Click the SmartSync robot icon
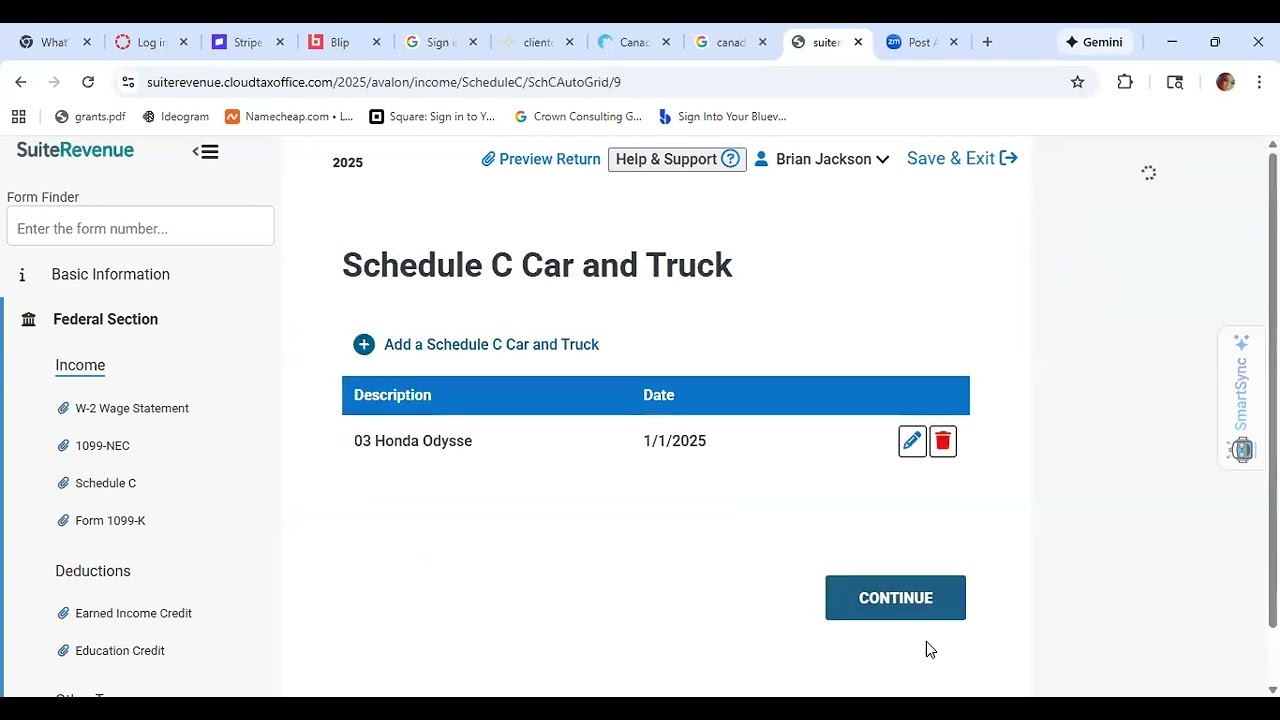This screenshot has width=1280, height=720. click(1241, 450)
